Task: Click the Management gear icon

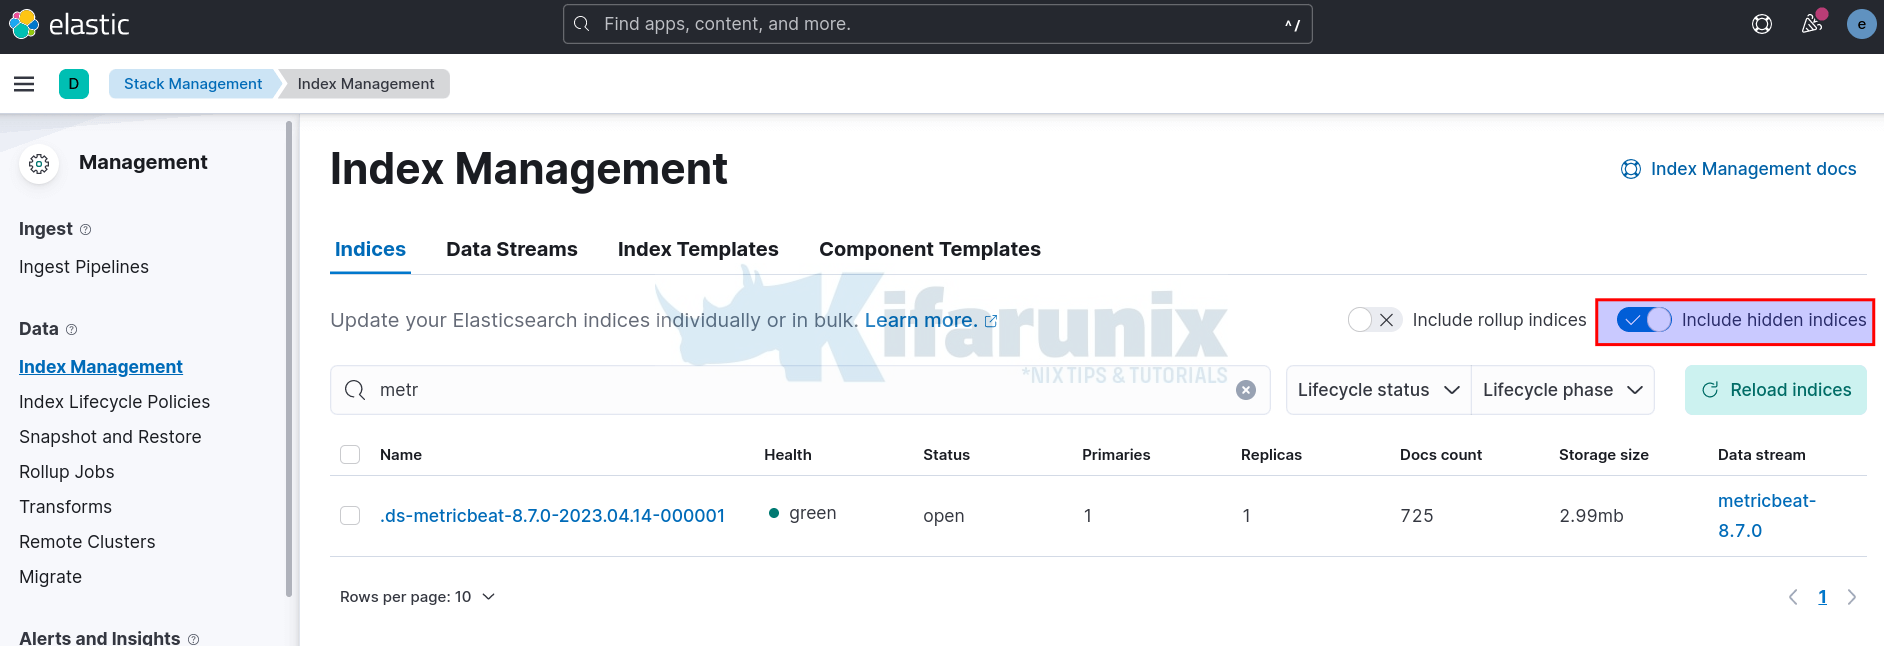Action: (39, 164)
